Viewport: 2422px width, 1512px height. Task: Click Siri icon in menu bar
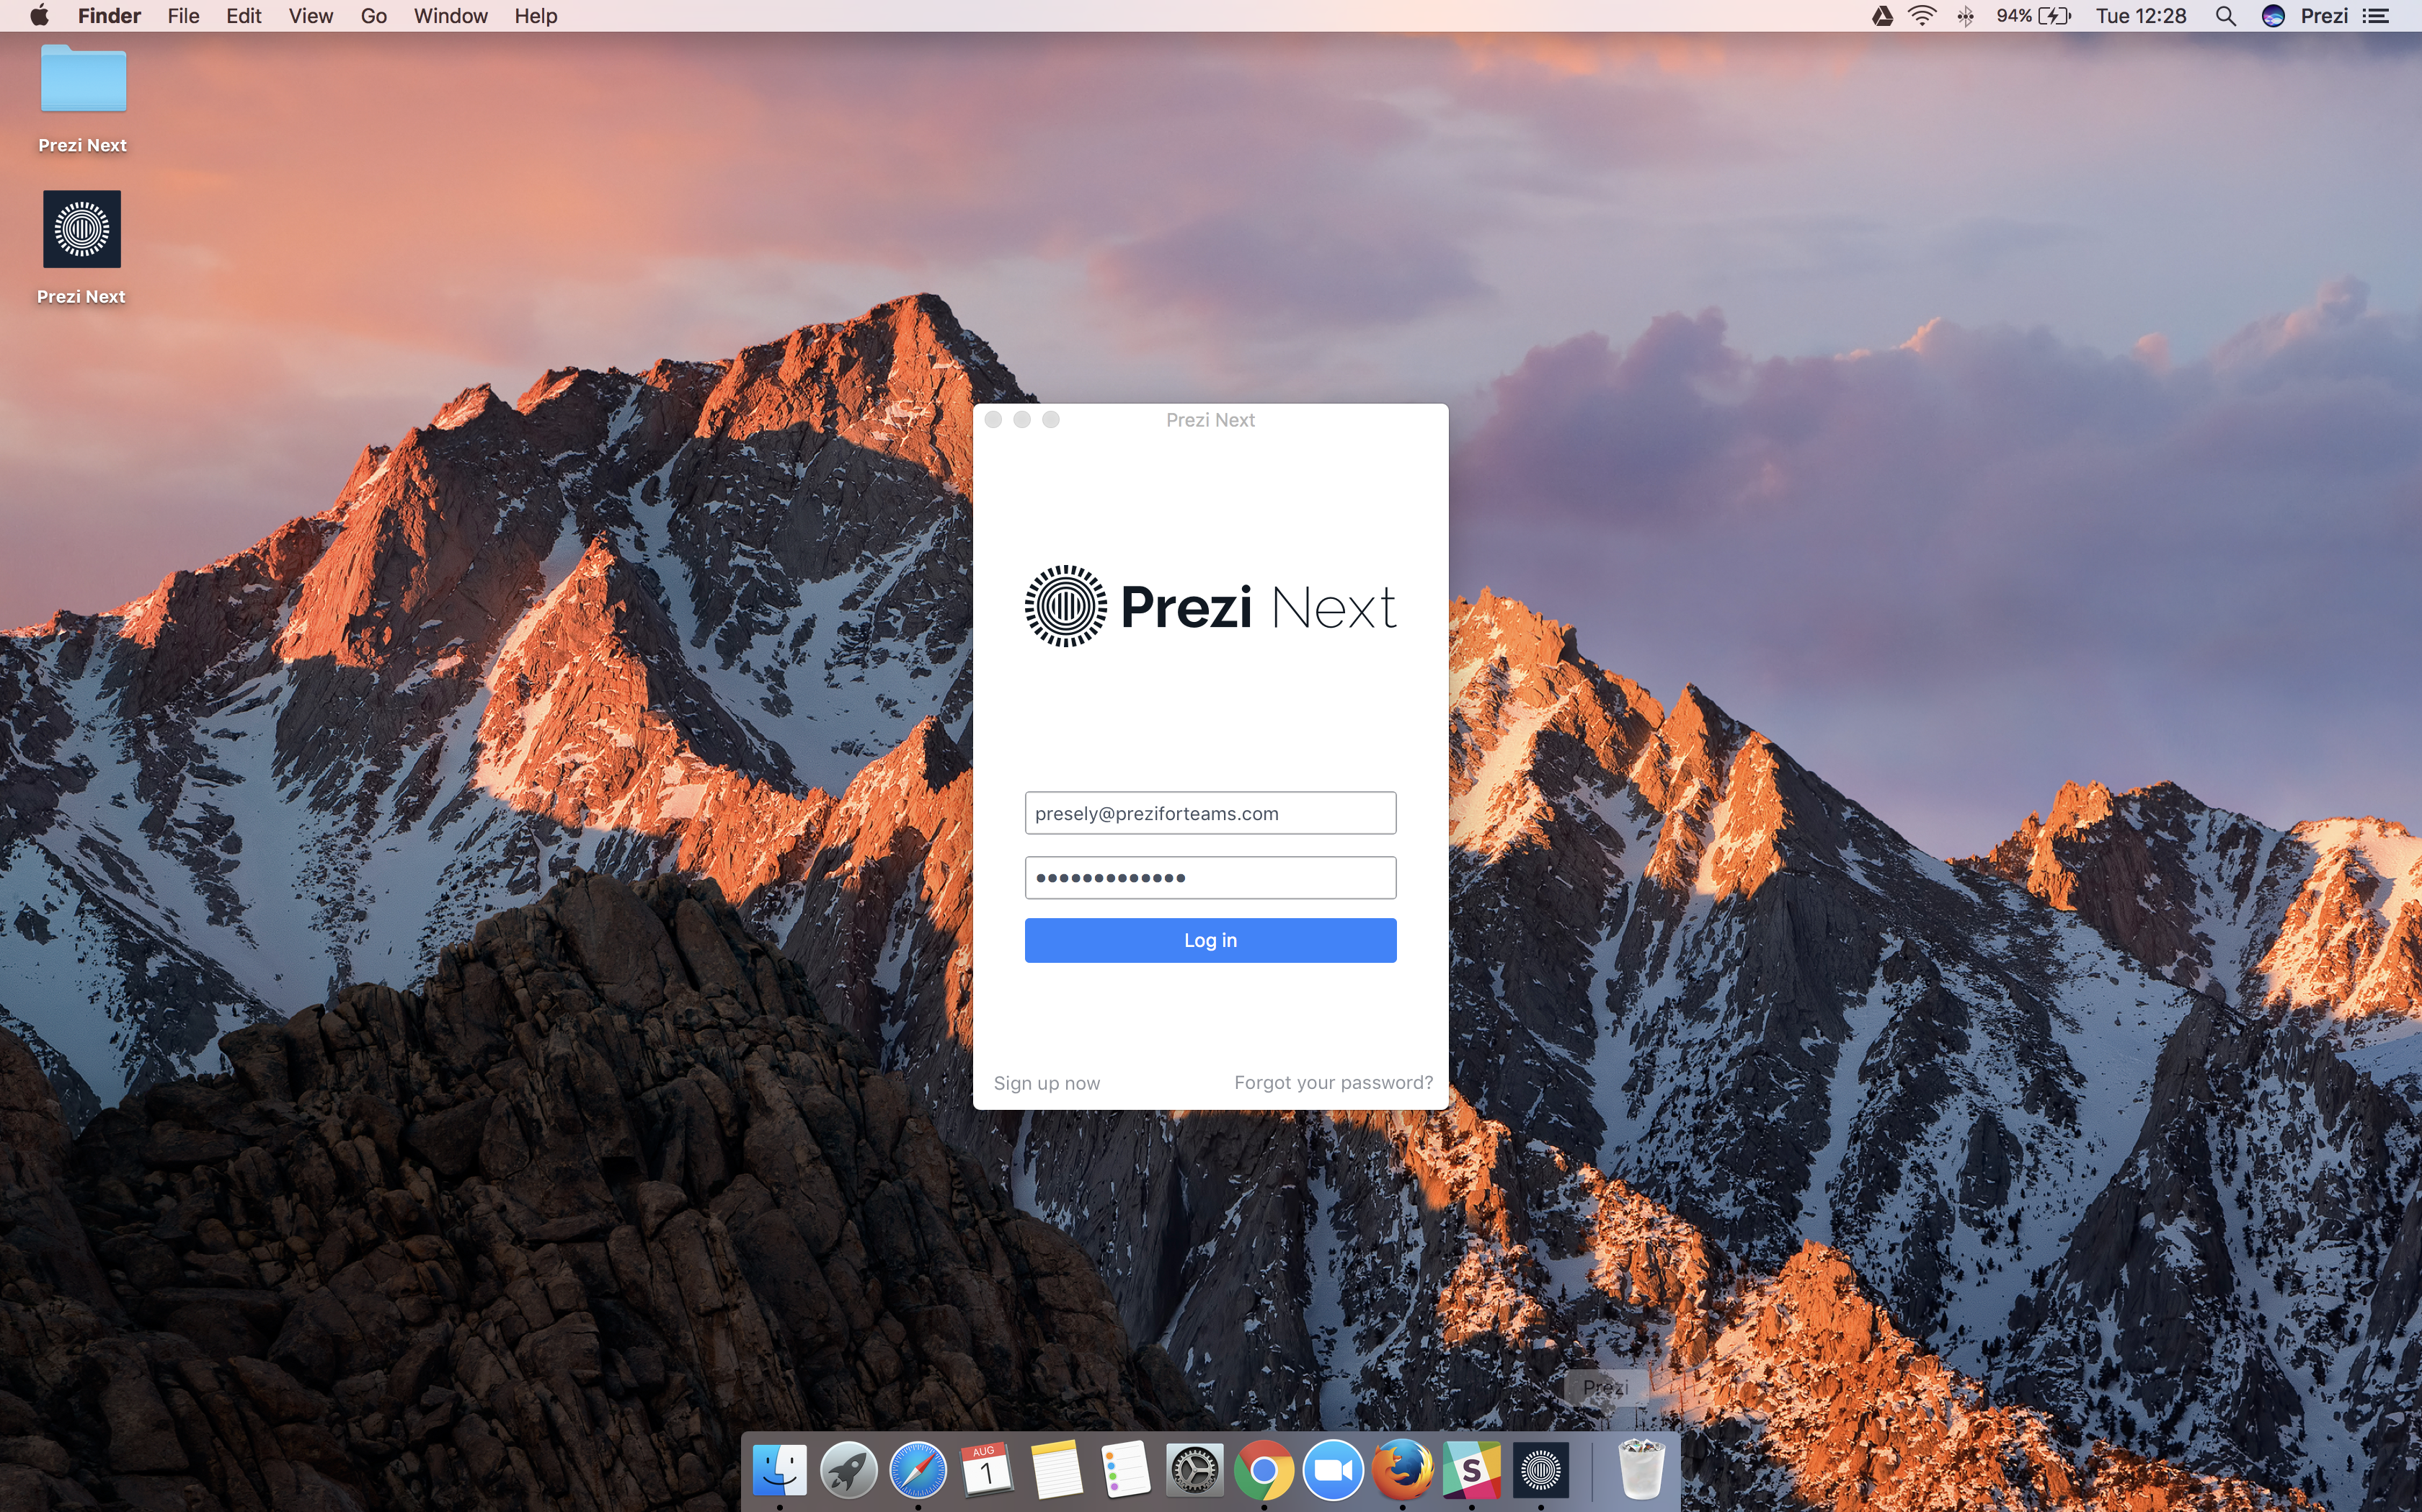click(2273, 16)
